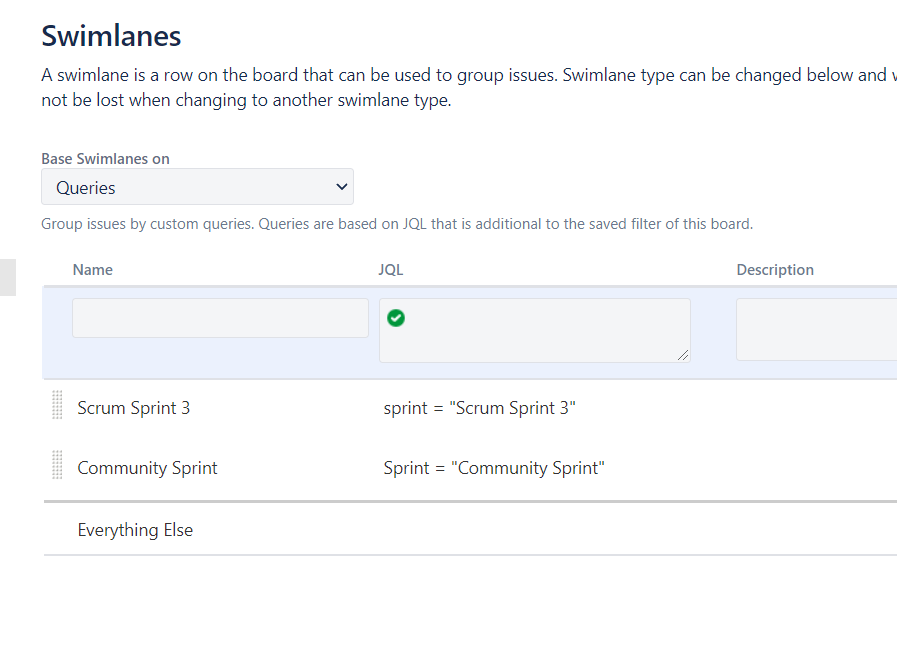Click the collapsed sidebar tab on the left edge
The width and height of the screenshot is (897, 667).
[x=7, y=278]
